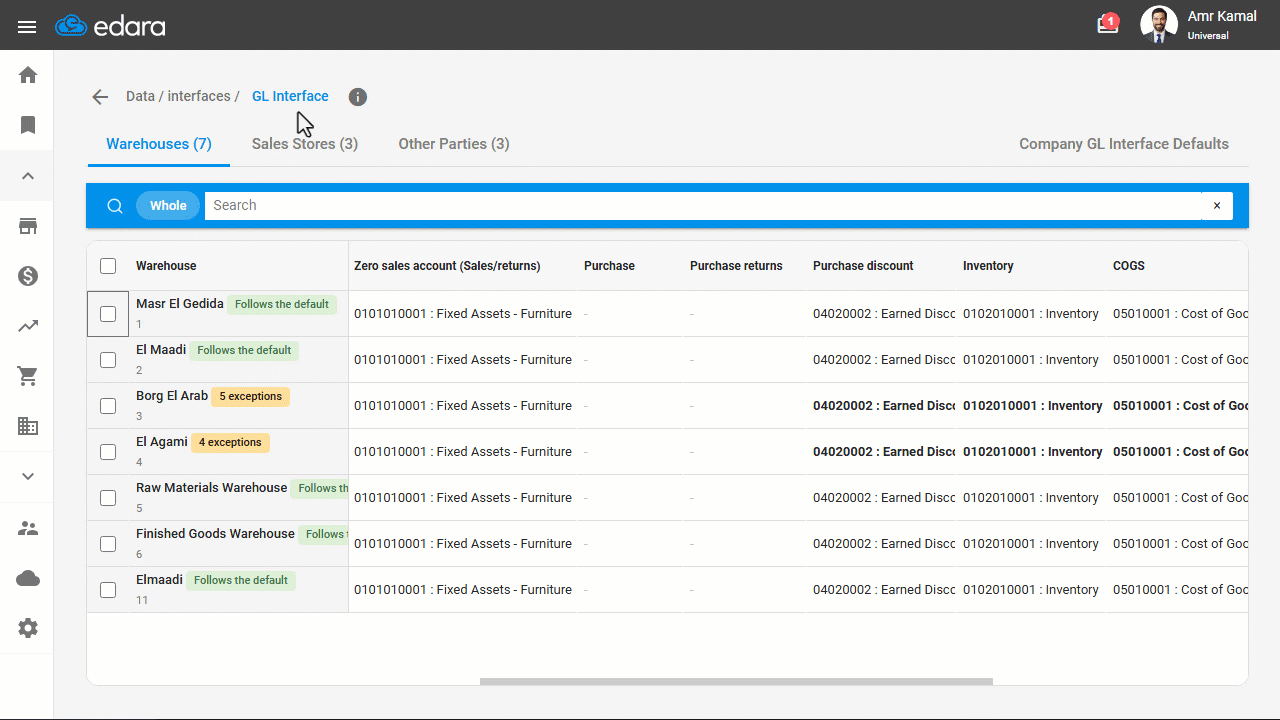Open the people sidebar icon
1280x720 pixels.
[28, 528]
